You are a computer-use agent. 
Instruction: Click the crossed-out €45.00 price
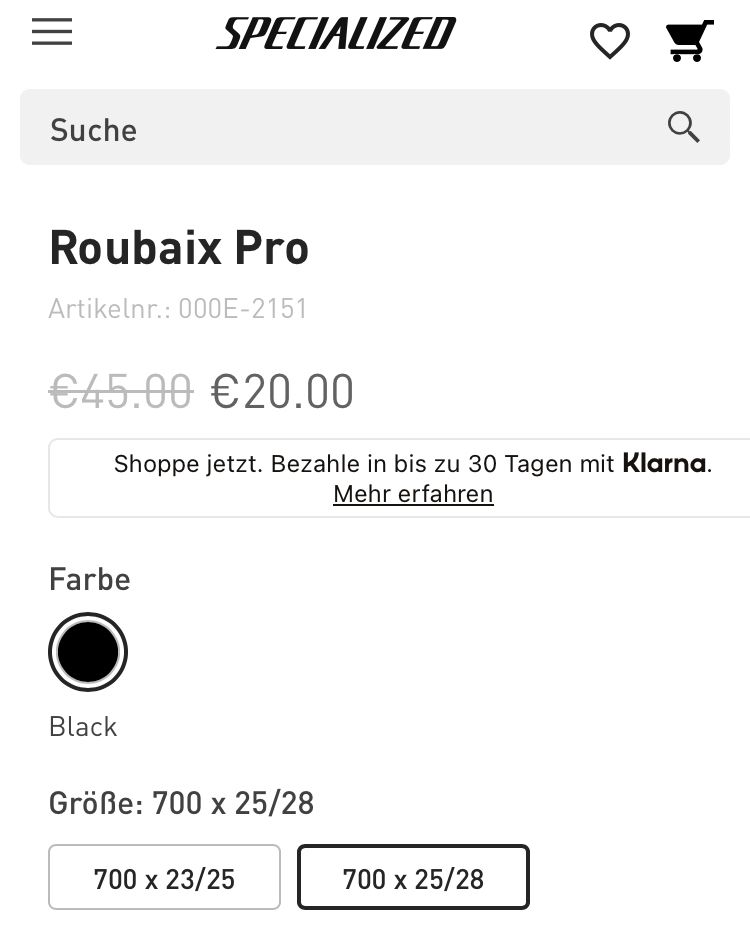click(121, 391)
